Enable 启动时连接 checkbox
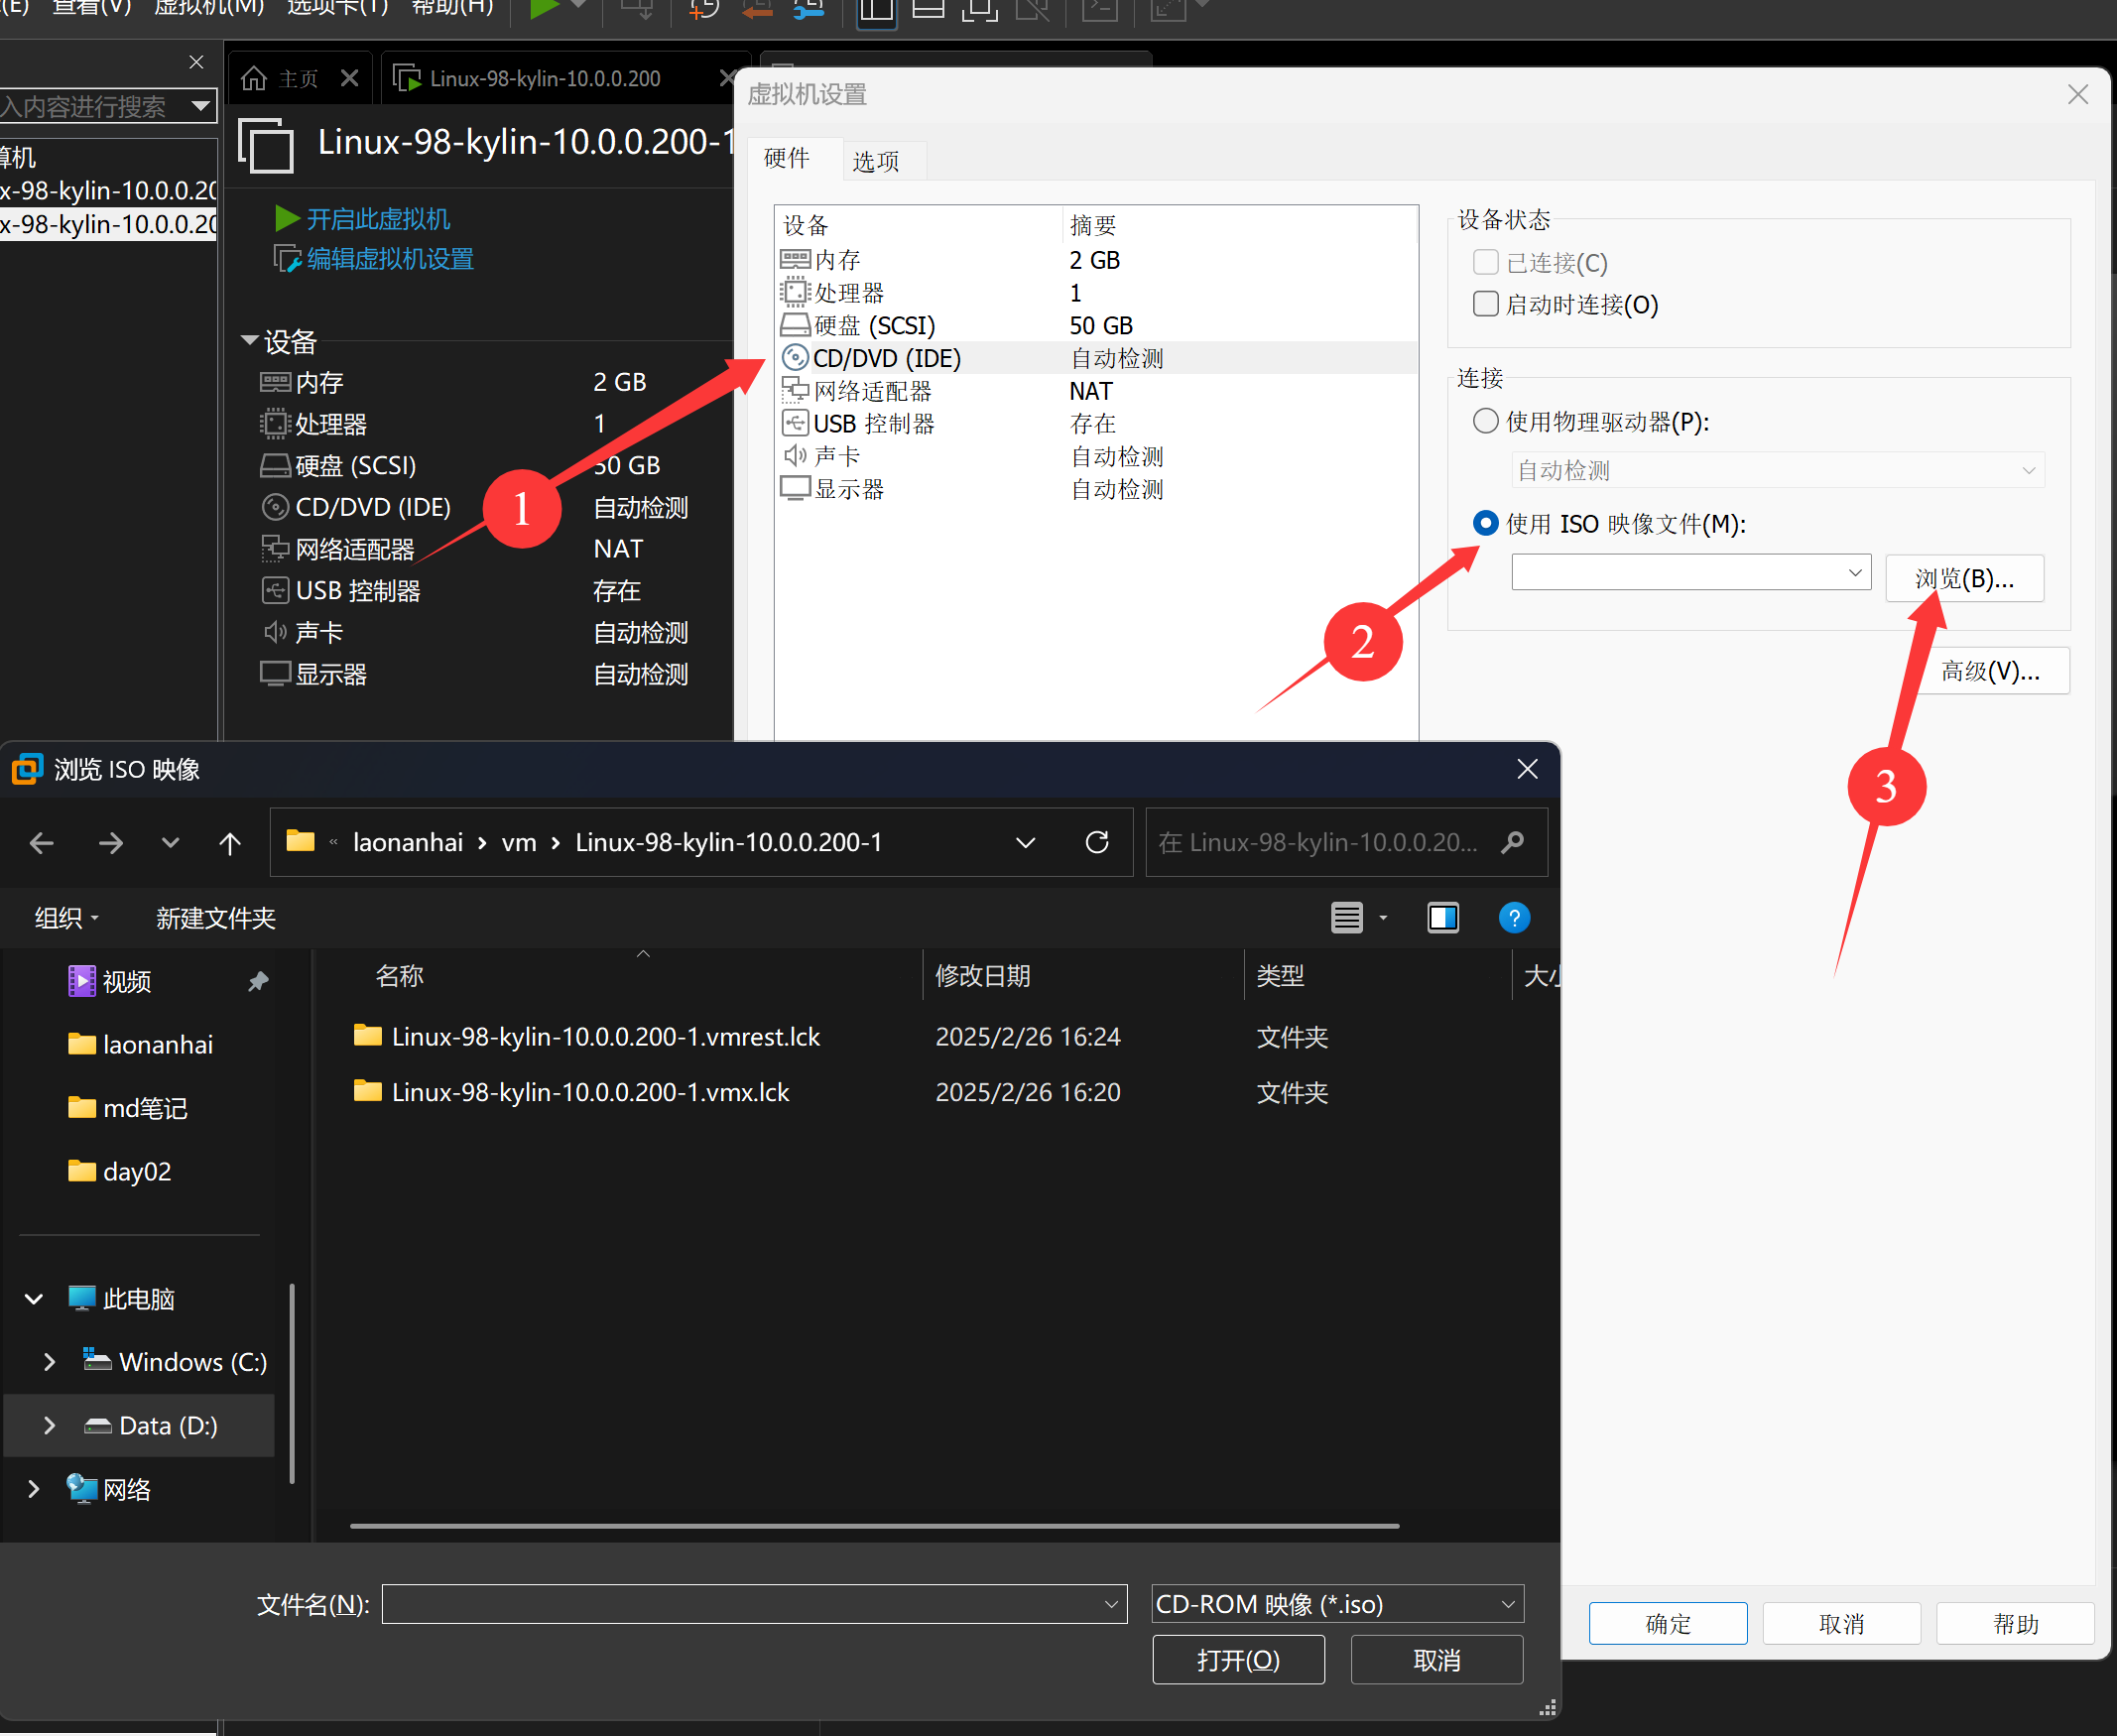This screenshot has width=2117, height=1736. coord(1486,304)
